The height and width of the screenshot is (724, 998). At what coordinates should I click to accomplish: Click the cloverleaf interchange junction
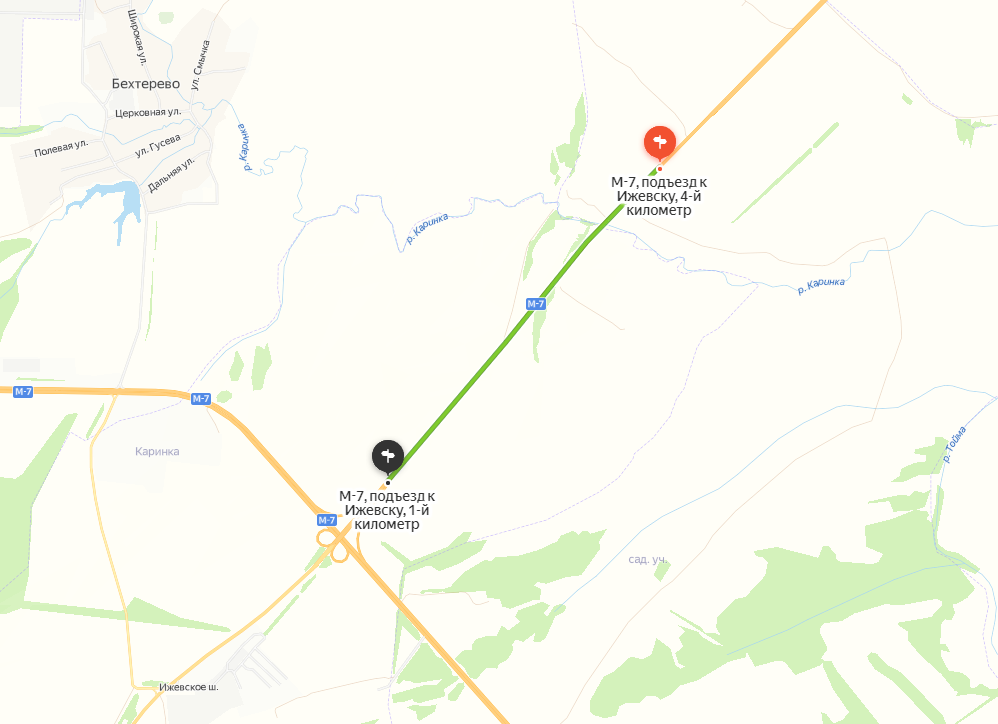(334, 545)
